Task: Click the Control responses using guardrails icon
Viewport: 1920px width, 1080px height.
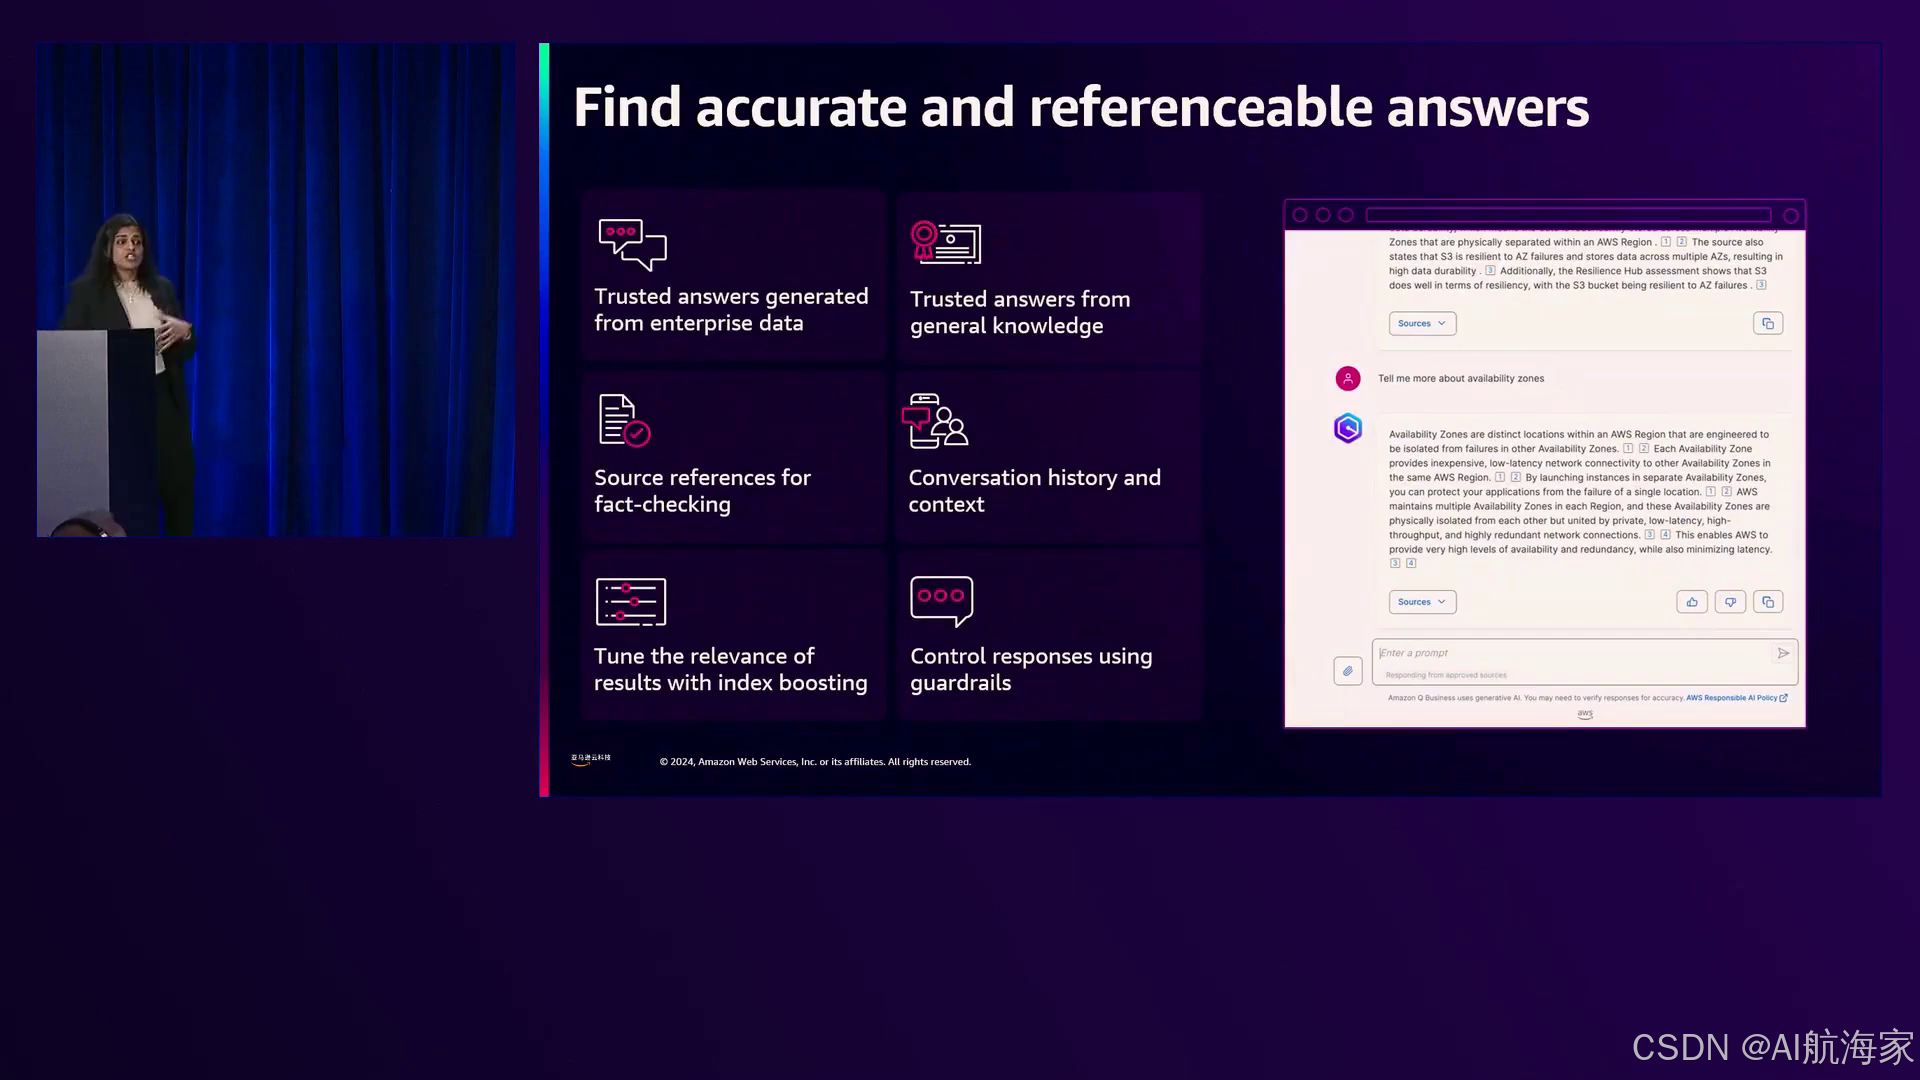Action: [941, 600]
